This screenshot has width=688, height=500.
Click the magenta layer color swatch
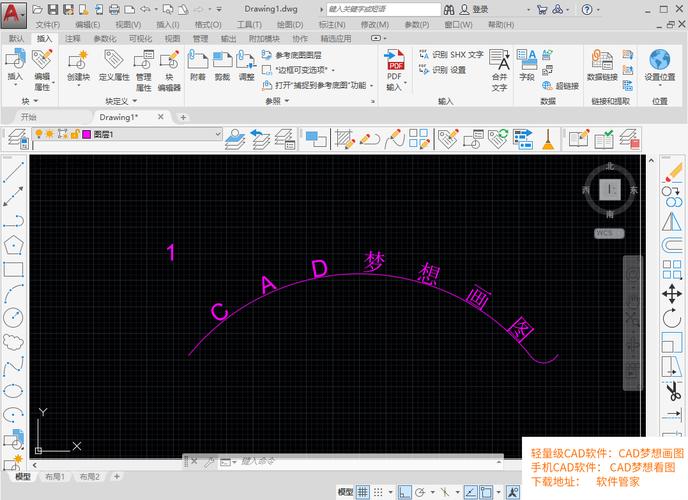tap(86, 133)
